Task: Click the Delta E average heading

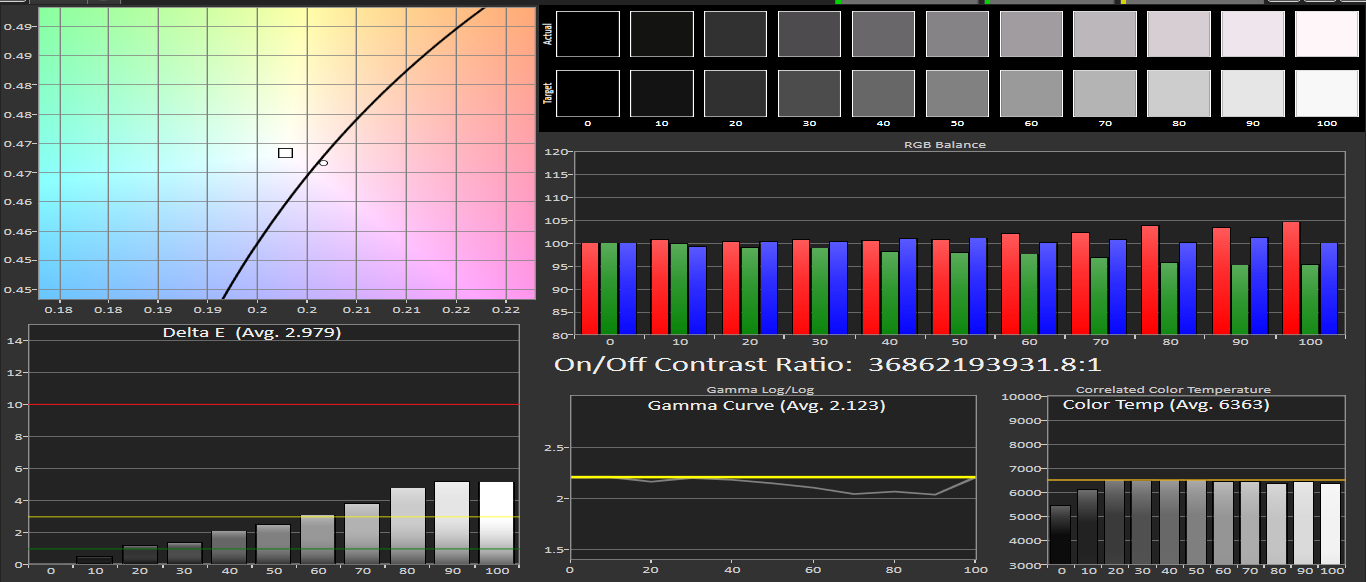Action: pos(252,333)
